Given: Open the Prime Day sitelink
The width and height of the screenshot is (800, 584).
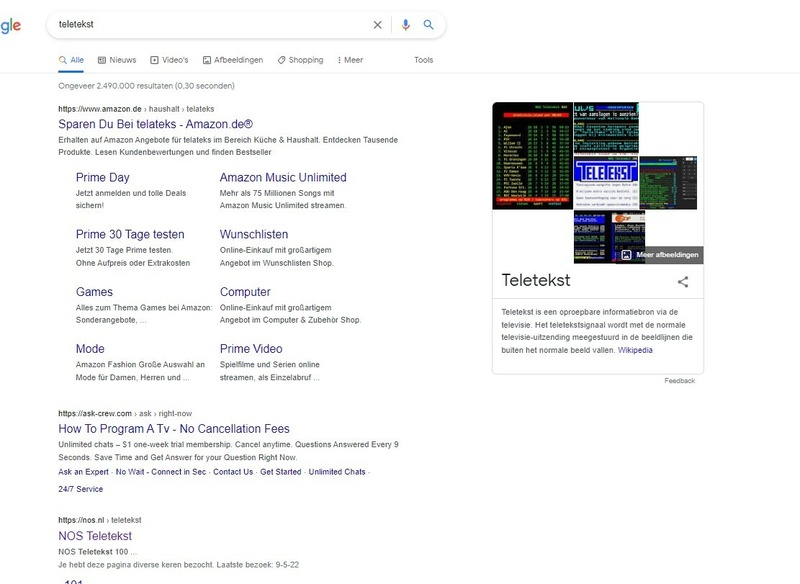Looking at the screenshot, I should (103, 177).
